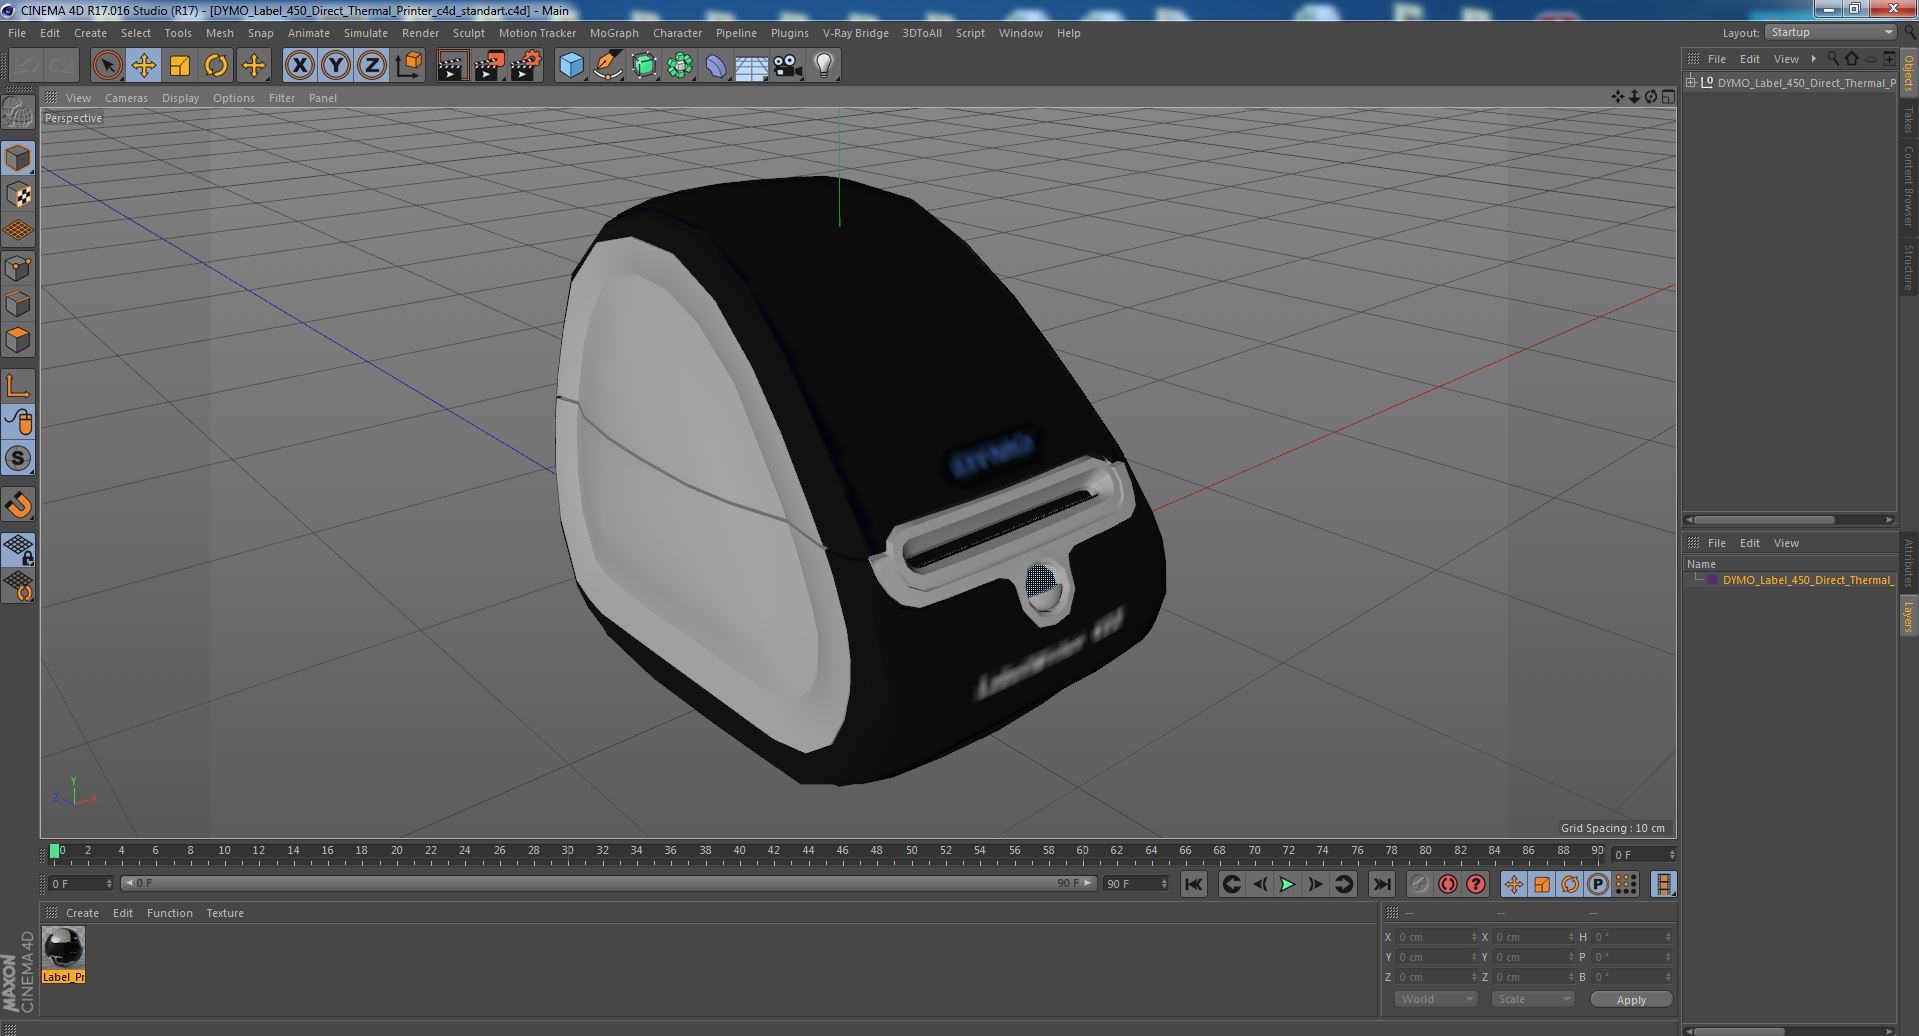Switch to Polygons mode
The image size is (1919, 1036).
click(18, 340)
